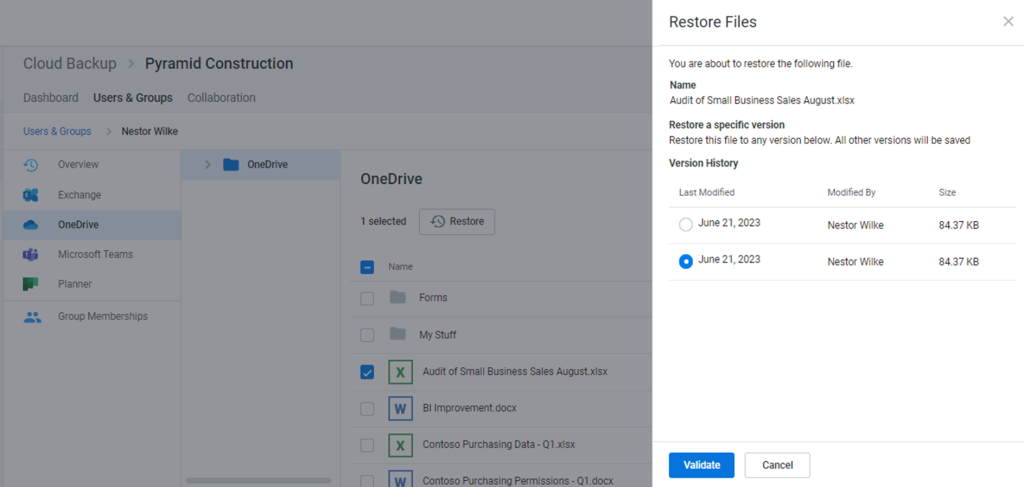The width and height of the screenshot is (1024, 487).
Task: Click Contoso Purchasing Permissions - Q1.docx file name
Action: tap(518, 481)
